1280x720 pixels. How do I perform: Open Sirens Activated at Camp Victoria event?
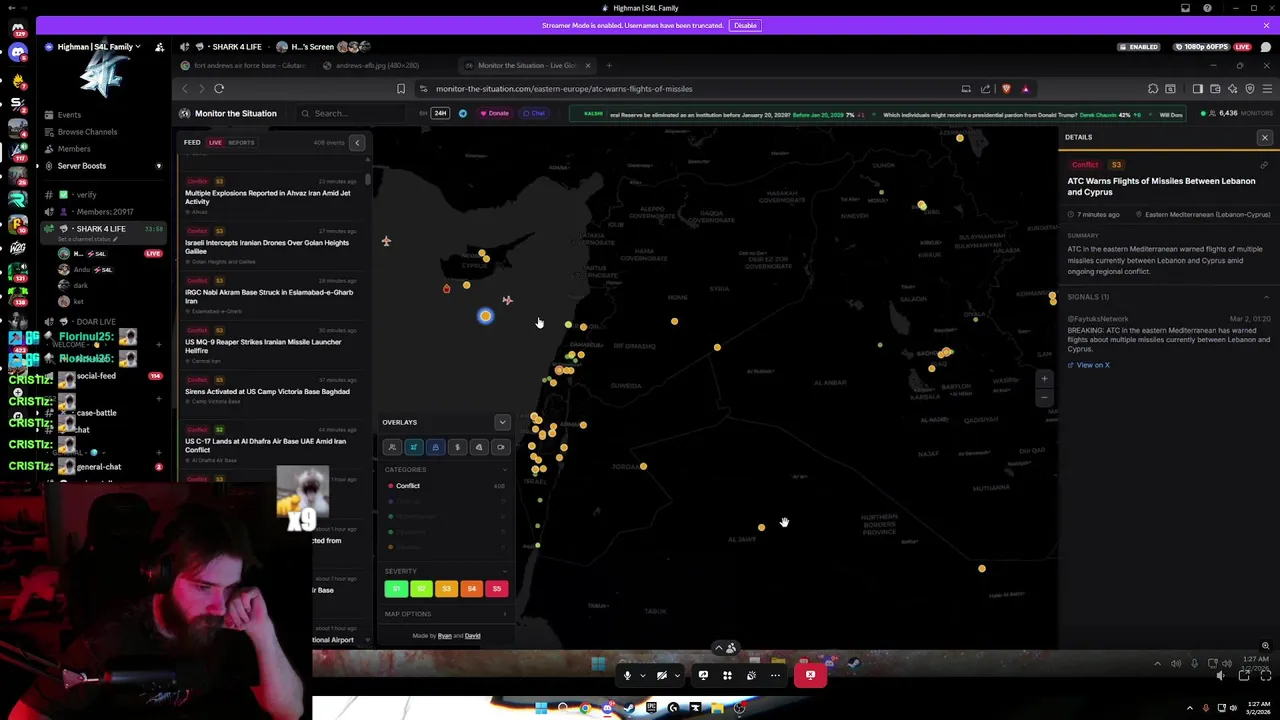coord(270,391)
